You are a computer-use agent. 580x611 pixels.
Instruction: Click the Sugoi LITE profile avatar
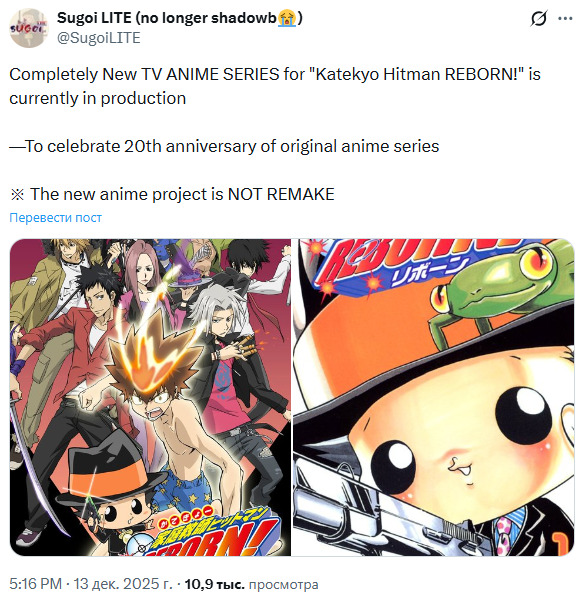coord(28,28)
